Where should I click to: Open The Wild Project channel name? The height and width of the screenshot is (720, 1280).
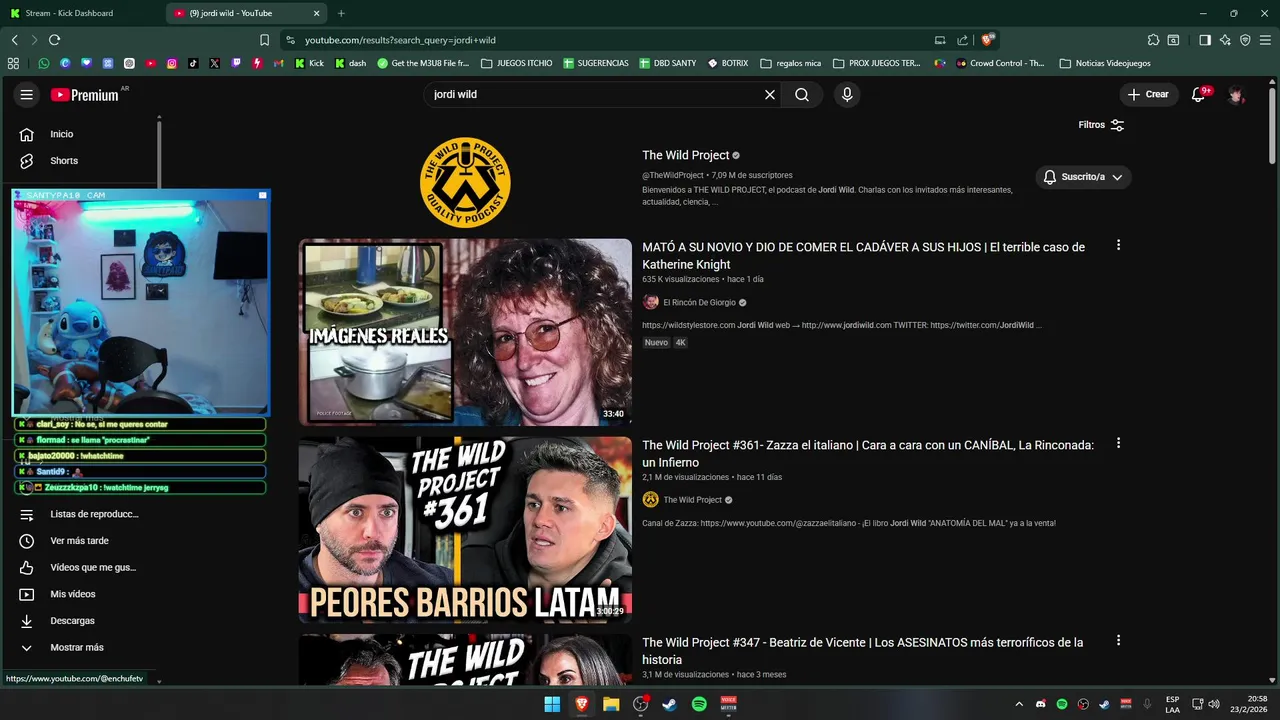686,155
